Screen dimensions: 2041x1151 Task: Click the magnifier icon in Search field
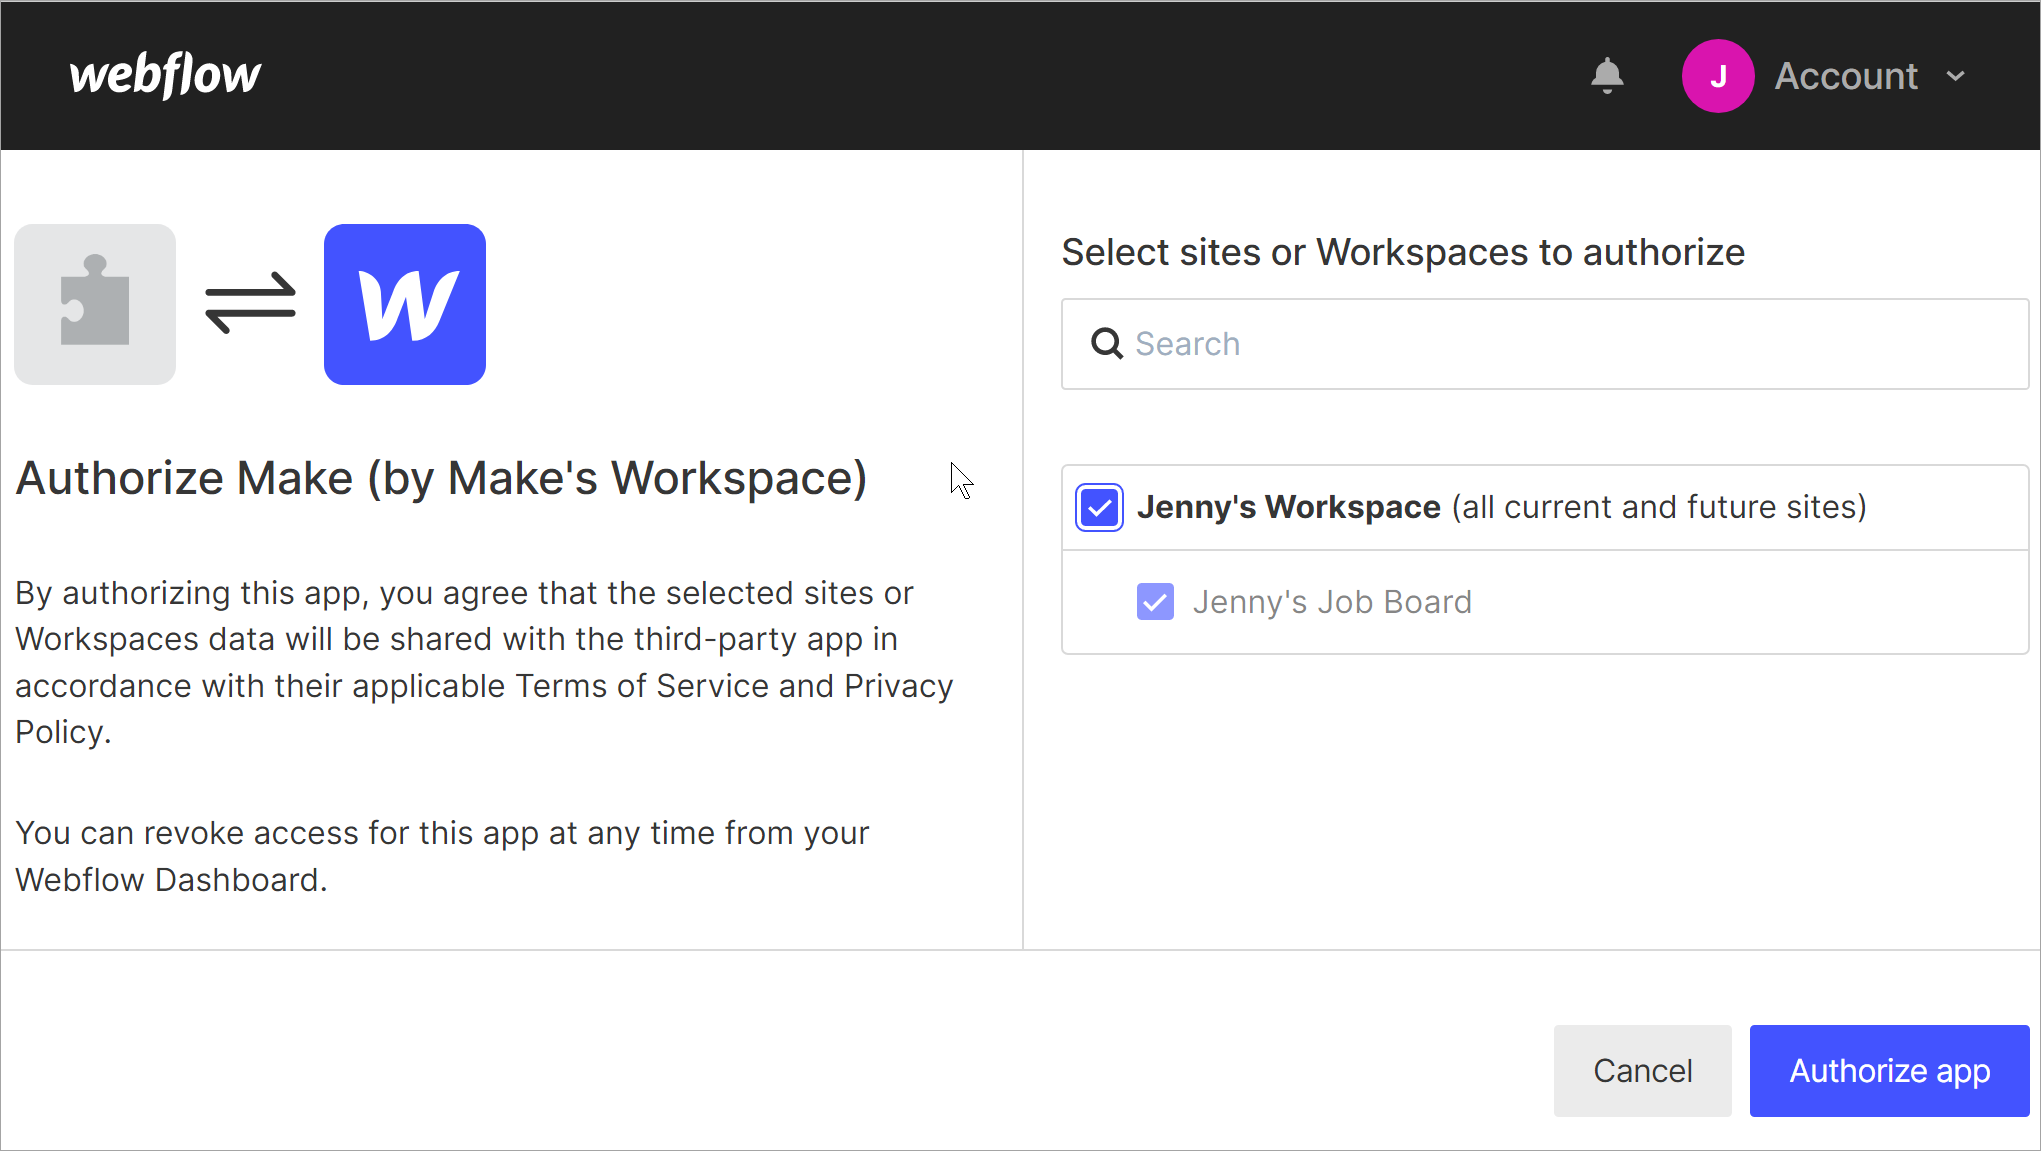[x=1107, y=344]
